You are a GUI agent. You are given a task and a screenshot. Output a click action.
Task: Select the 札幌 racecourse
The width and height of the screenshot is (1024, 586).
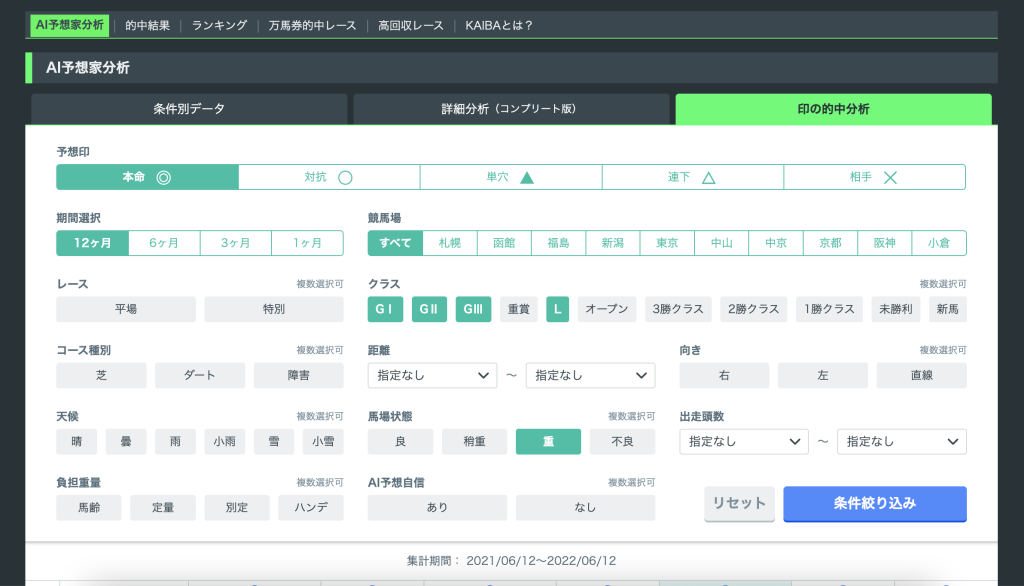(x=450, y=243)
